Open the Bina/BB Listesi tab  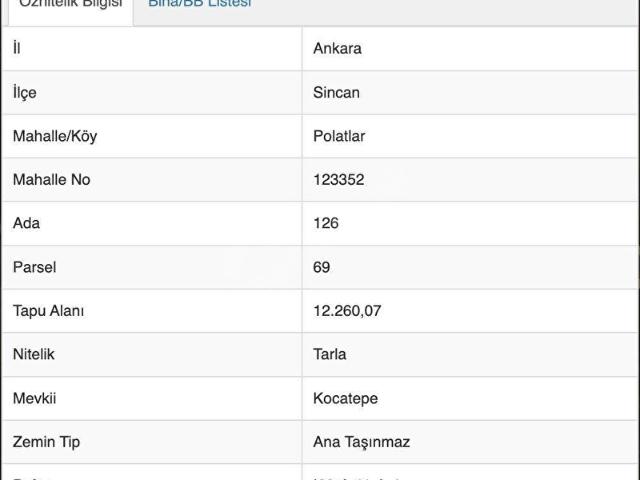(x=199, y=5)
